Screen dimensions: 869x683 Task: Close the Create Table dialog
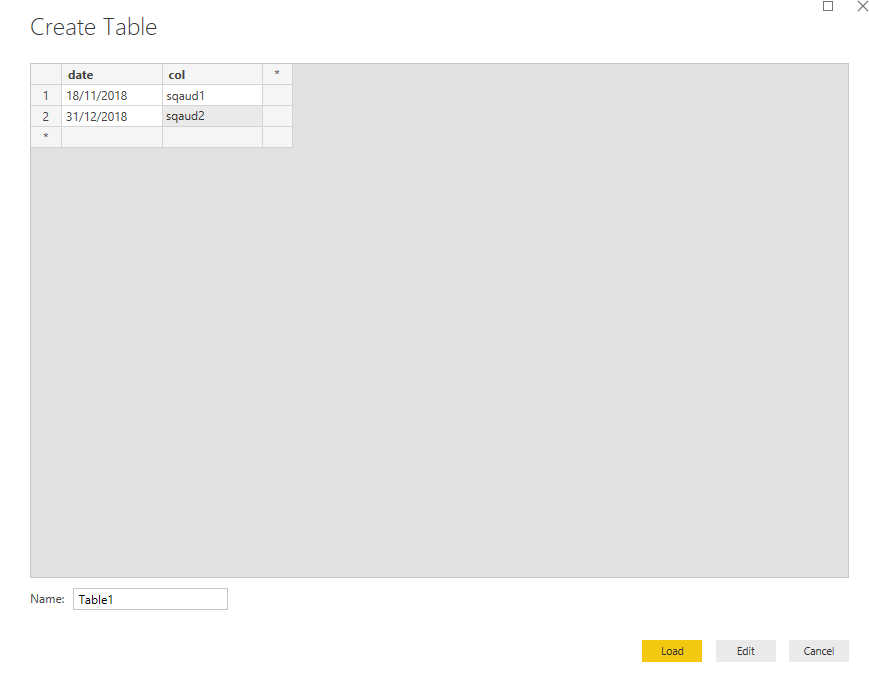(x=862, y=6)
